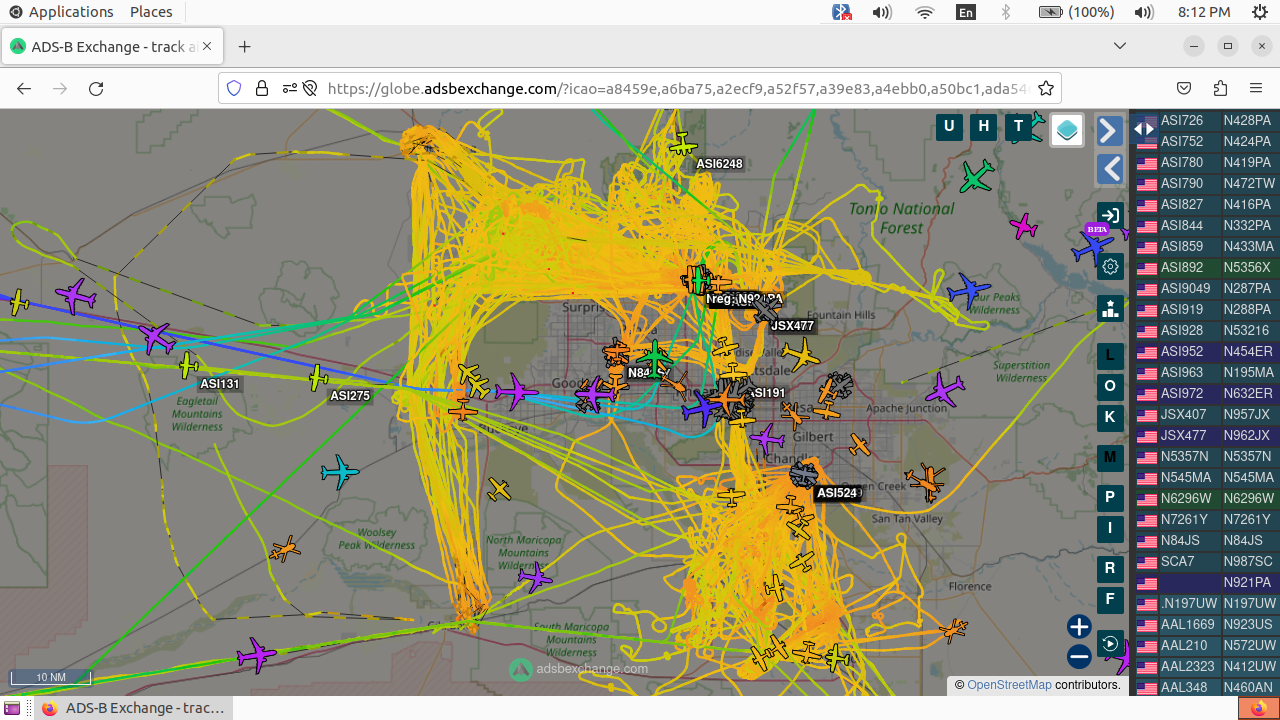Open the clock showing 8:12 PM
This screenshot has height=720, width=1280.
click(x=1204, y=12)
